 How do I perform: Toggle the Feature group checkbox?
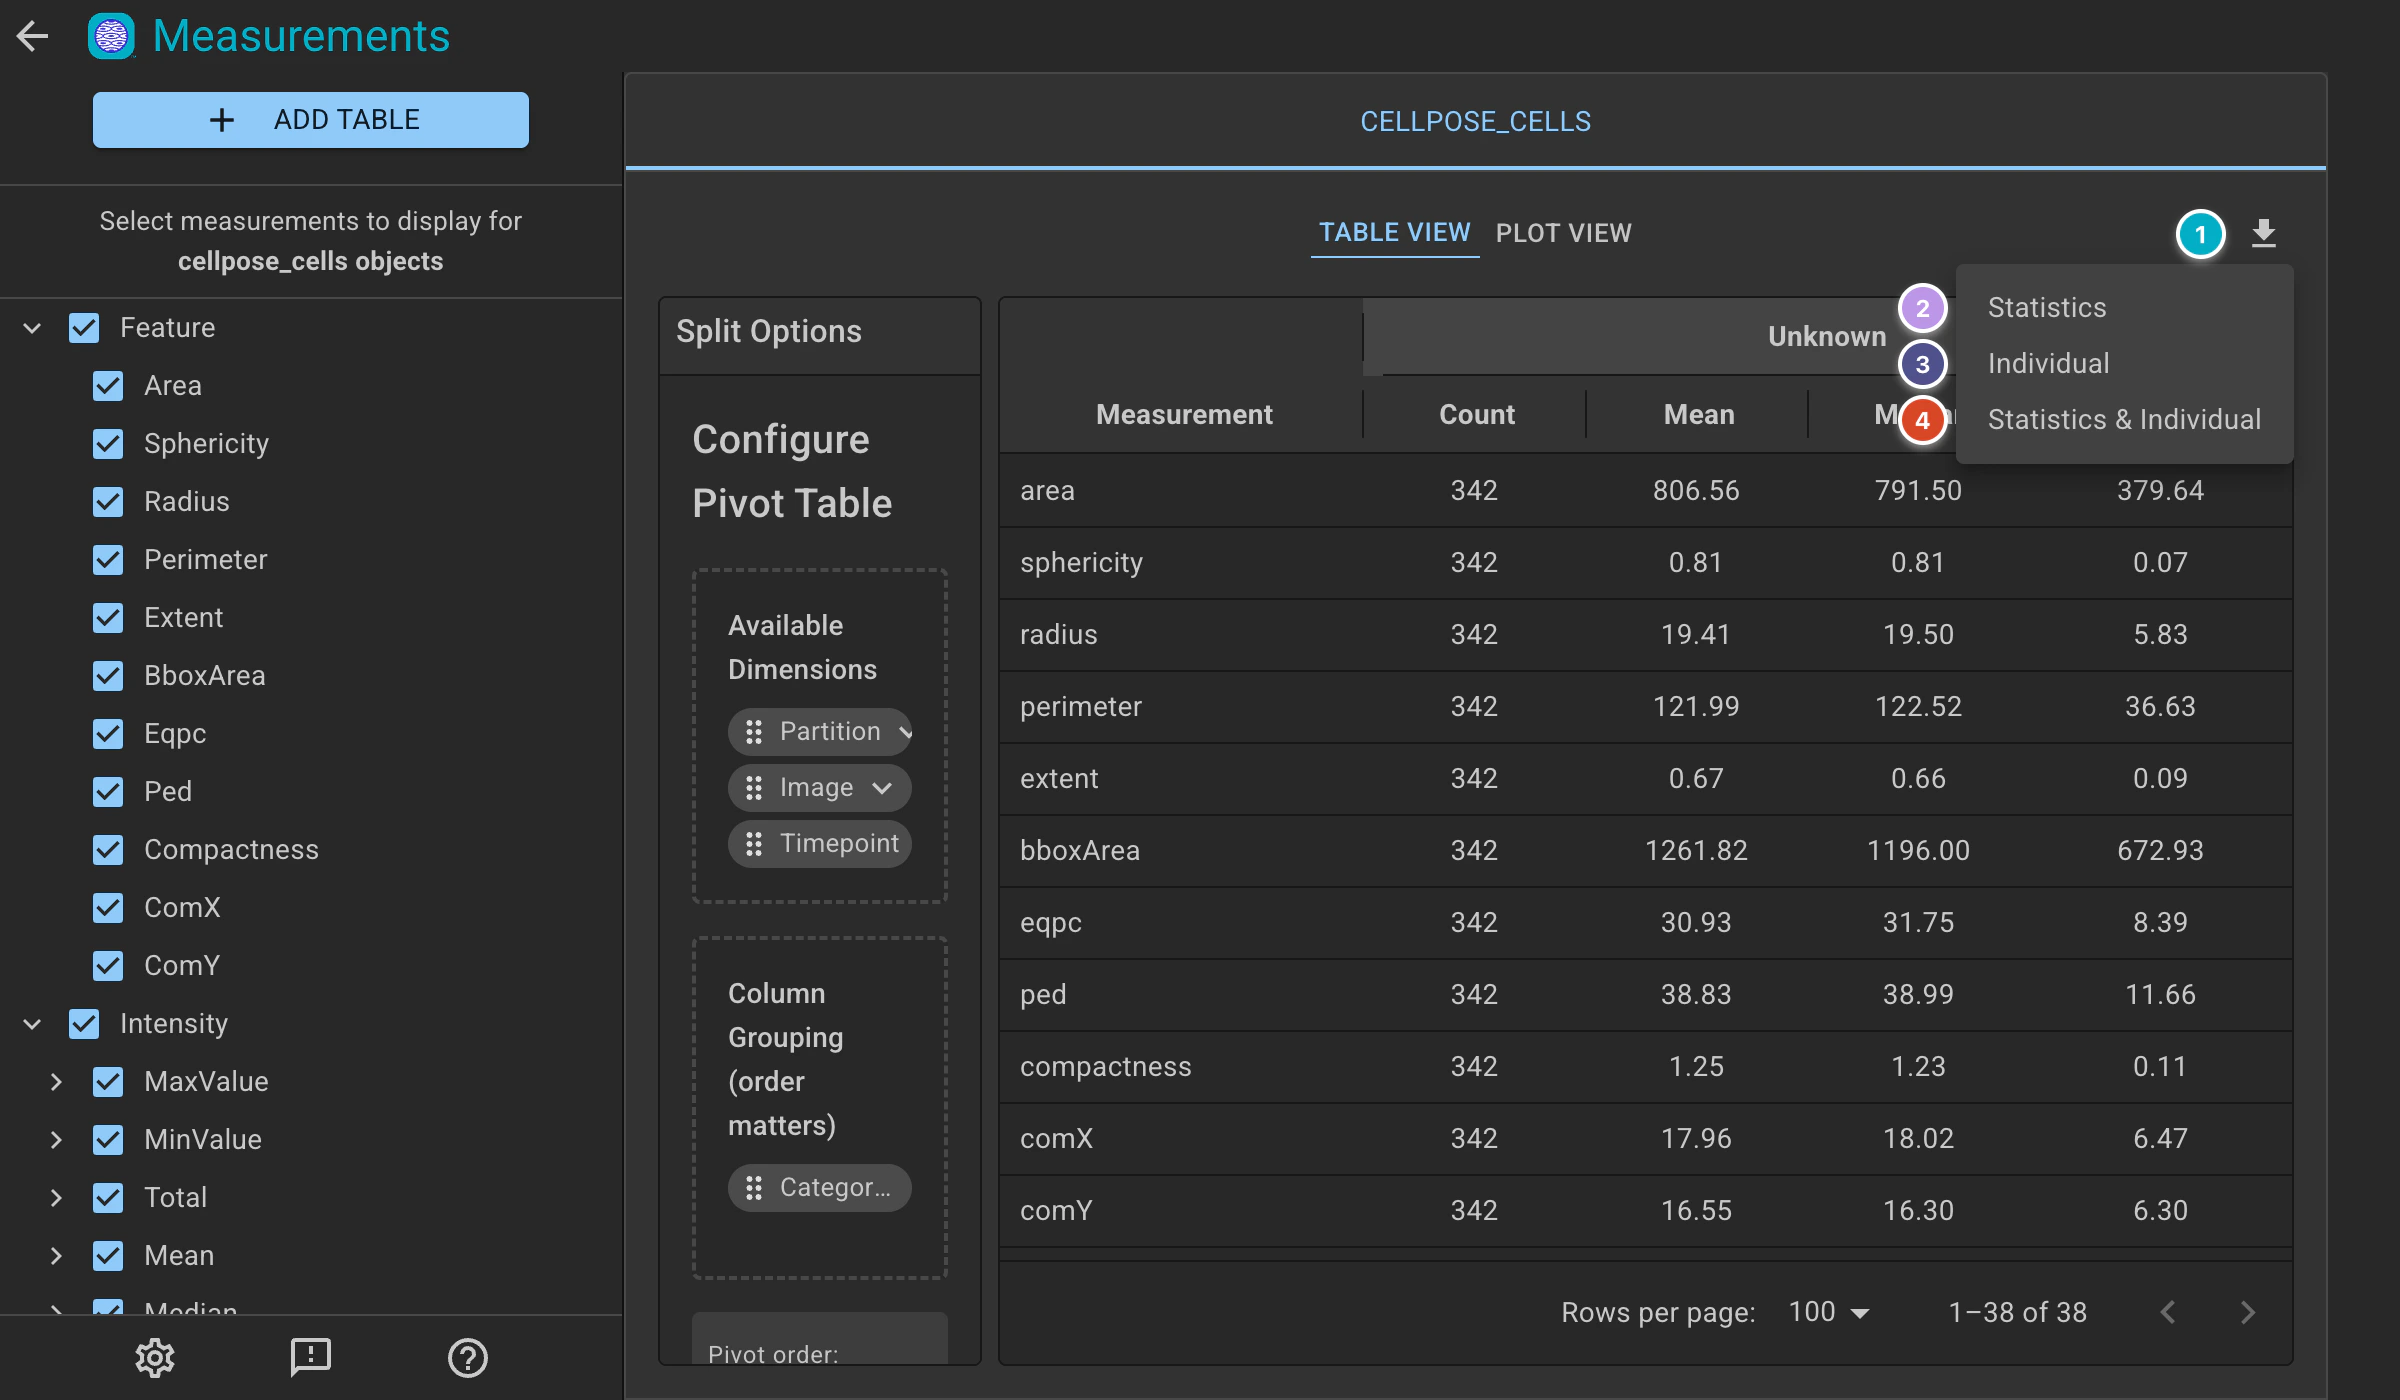pos(84,328)
